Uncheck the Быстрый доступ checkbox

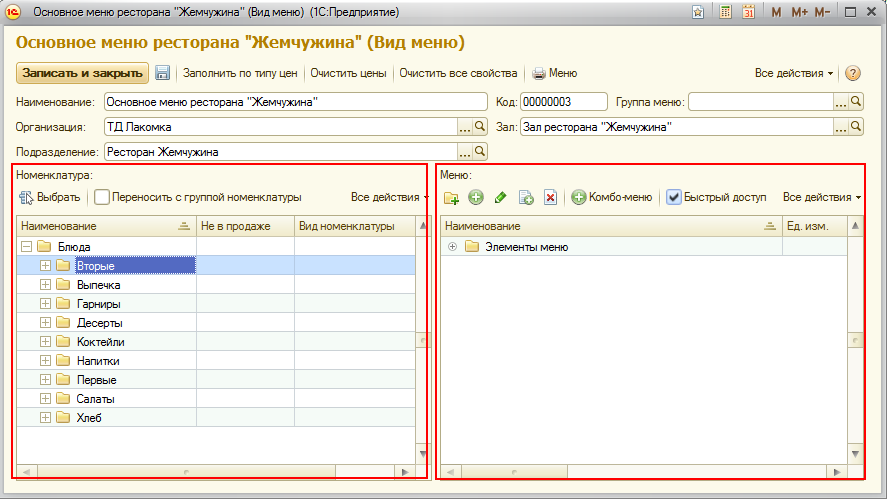(x=674, y=197)
